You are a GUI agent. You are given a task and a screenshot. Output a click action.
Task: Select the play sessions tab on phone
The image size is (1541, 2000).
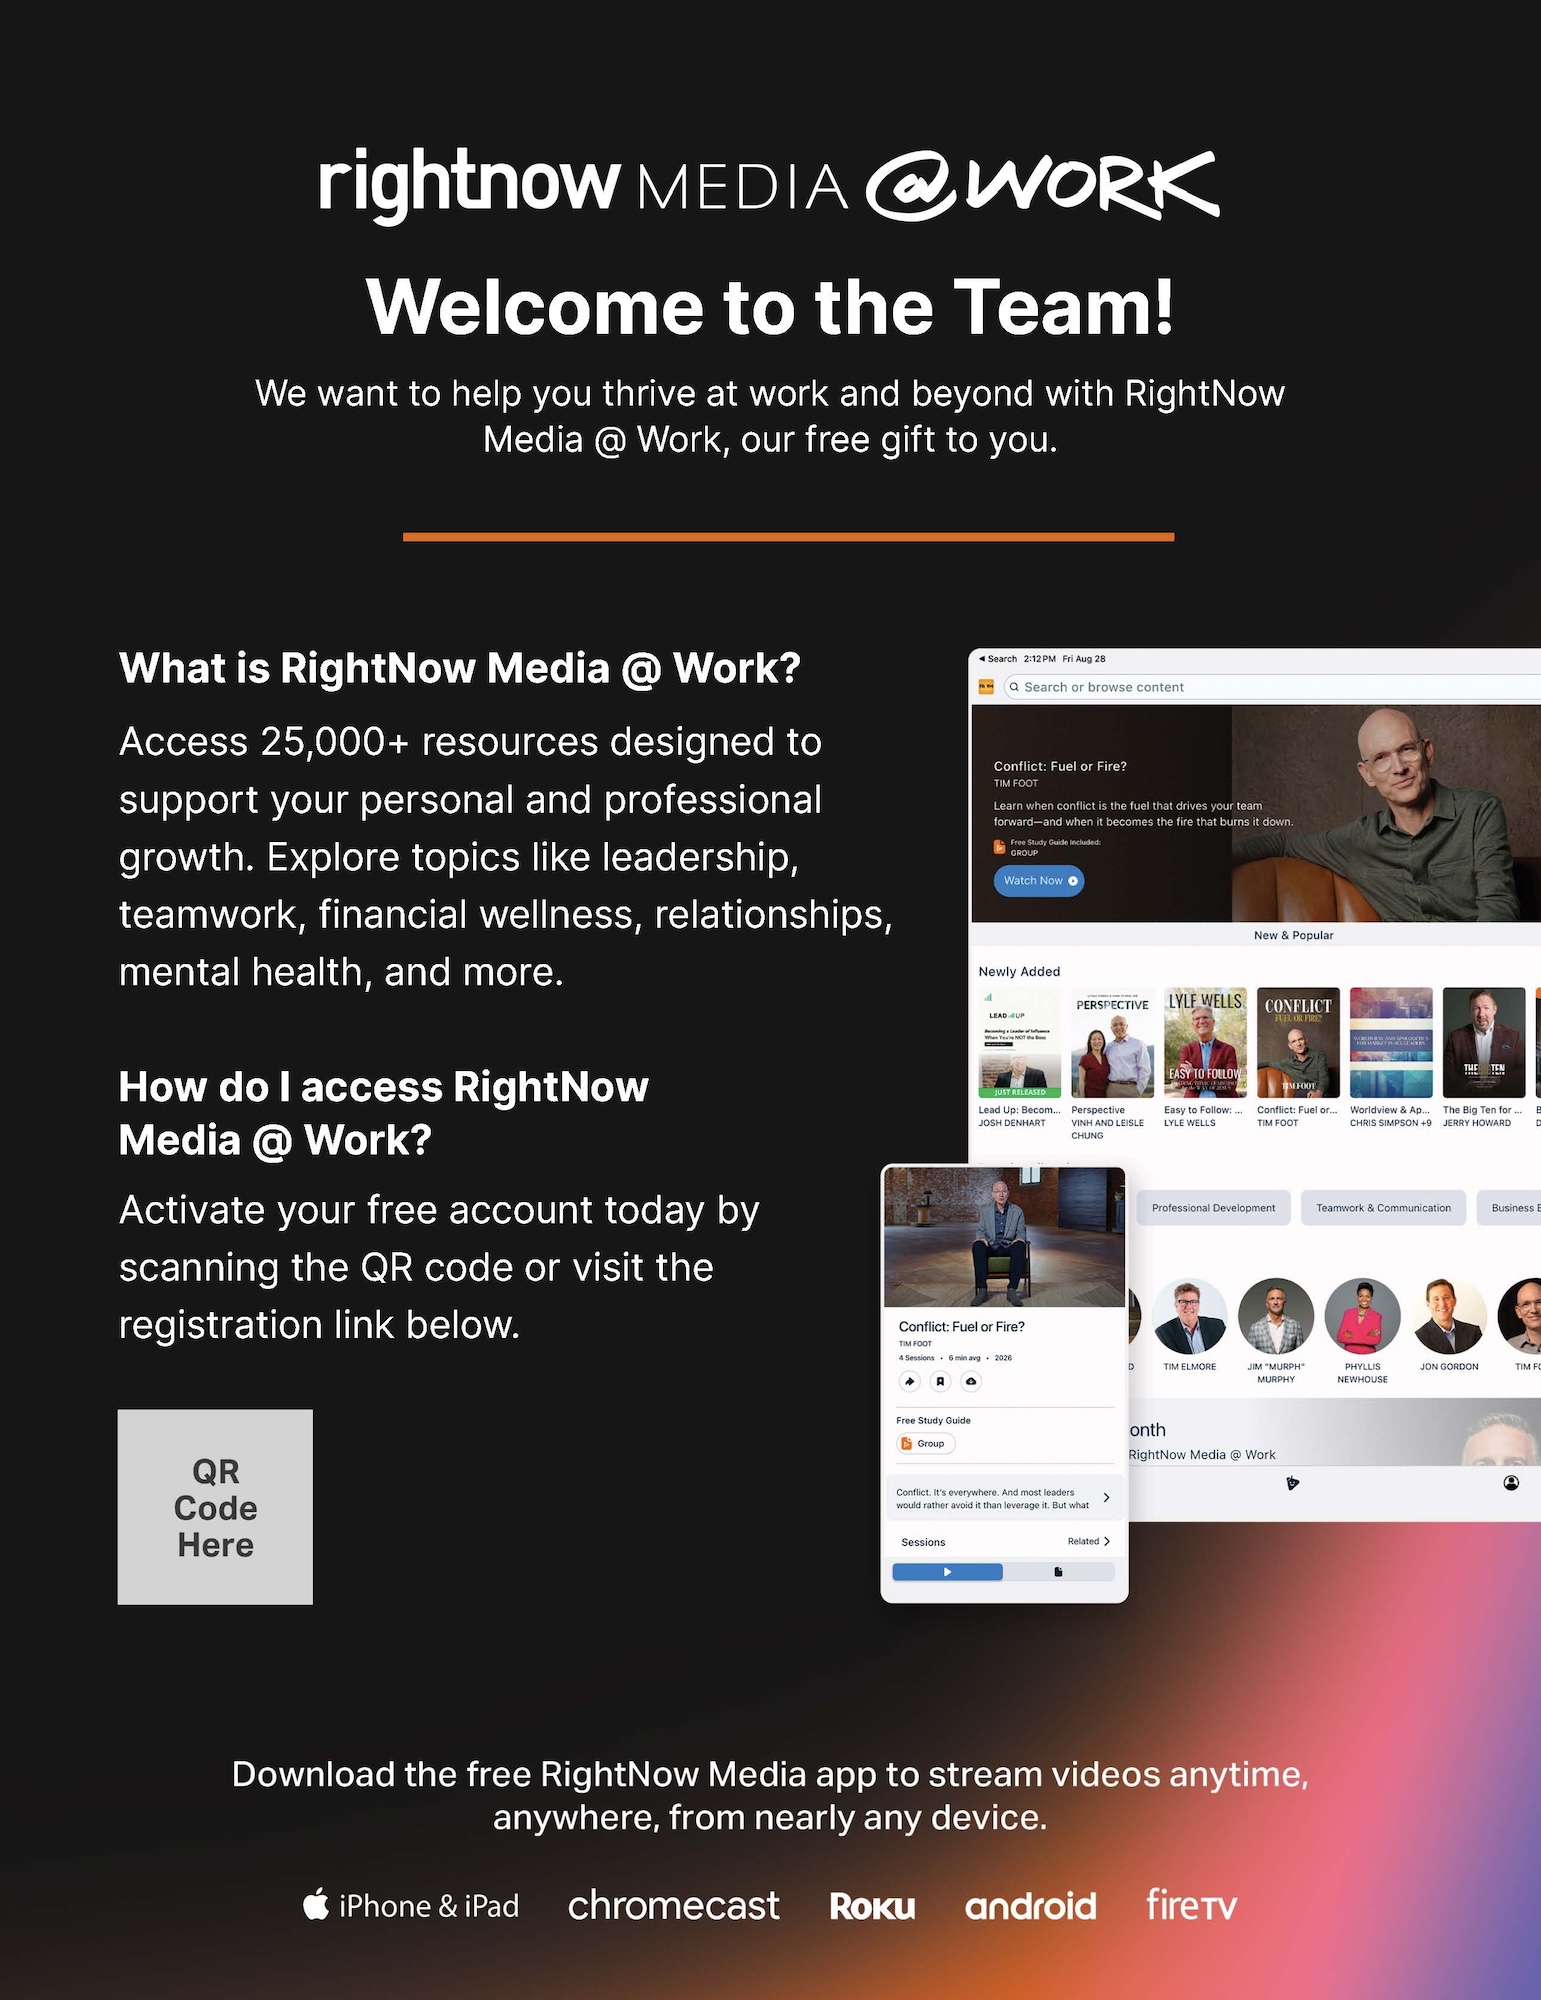click(947, 1572)
